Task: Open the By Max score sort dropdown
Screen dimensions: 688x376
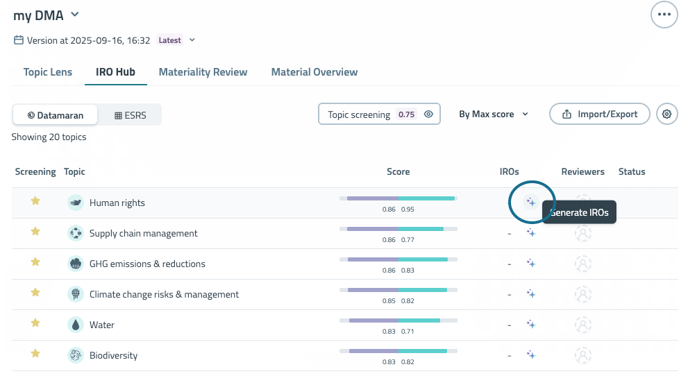Action: [x=494, y=114]
